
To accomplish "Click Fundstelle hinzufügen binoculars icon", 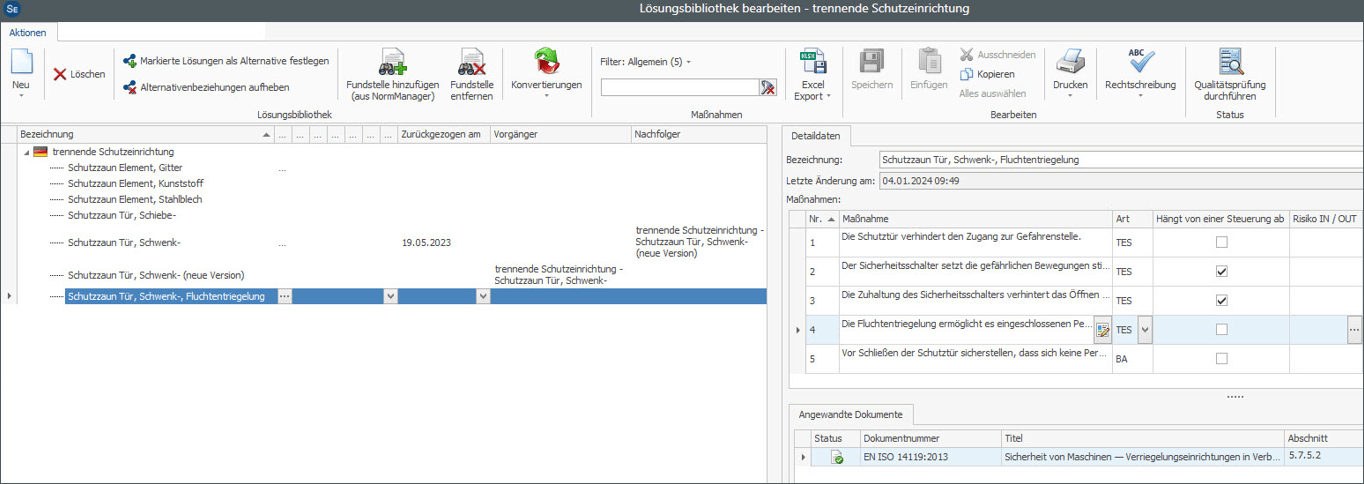I will click(x=390, y=63).
